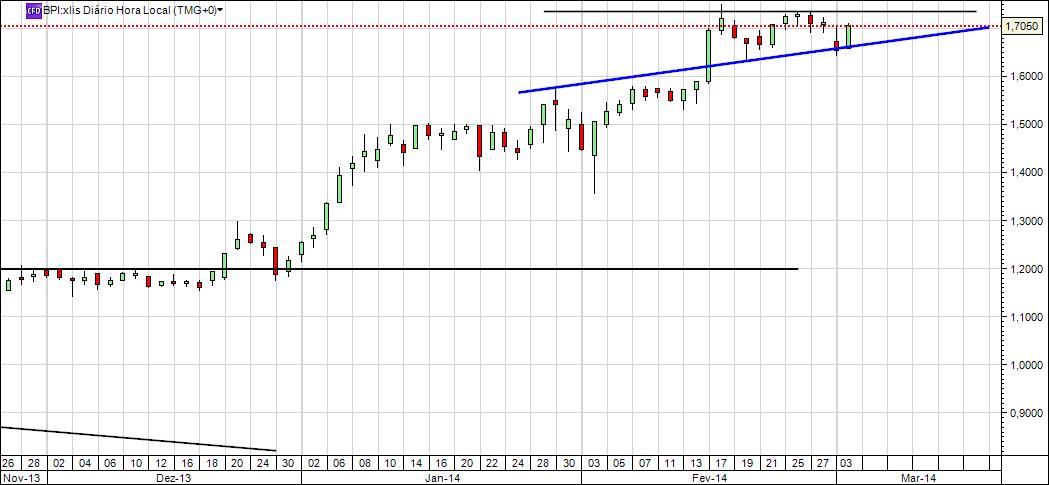Viewport: 1049px width, 485px height.
Task: Click the day 26 label on the date axis
Action: tap(8, 464)
